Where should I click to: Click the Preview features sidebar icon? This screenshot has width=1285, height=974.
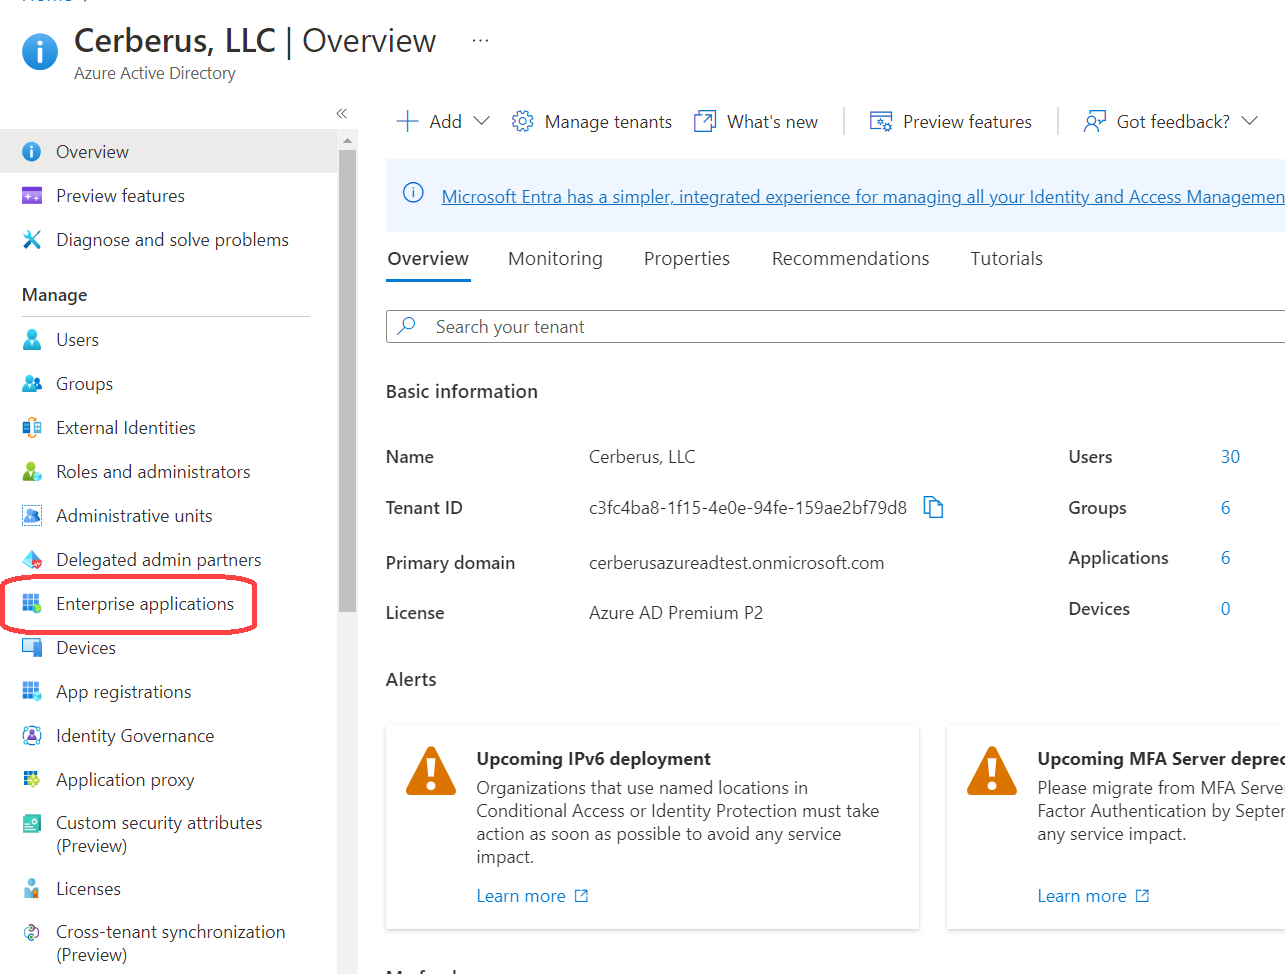pos(32,196)
